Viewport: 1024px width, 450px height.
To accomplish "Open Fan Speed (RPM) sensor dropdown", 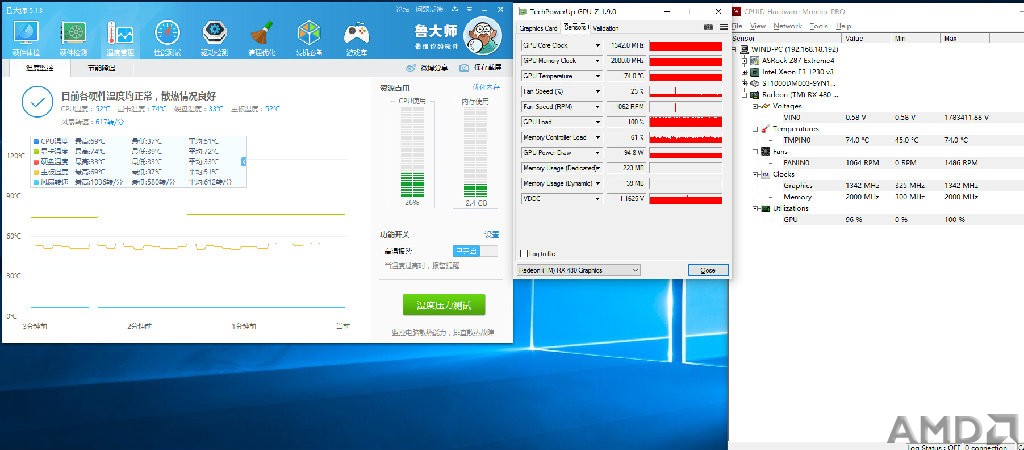I will pos(598,106).
